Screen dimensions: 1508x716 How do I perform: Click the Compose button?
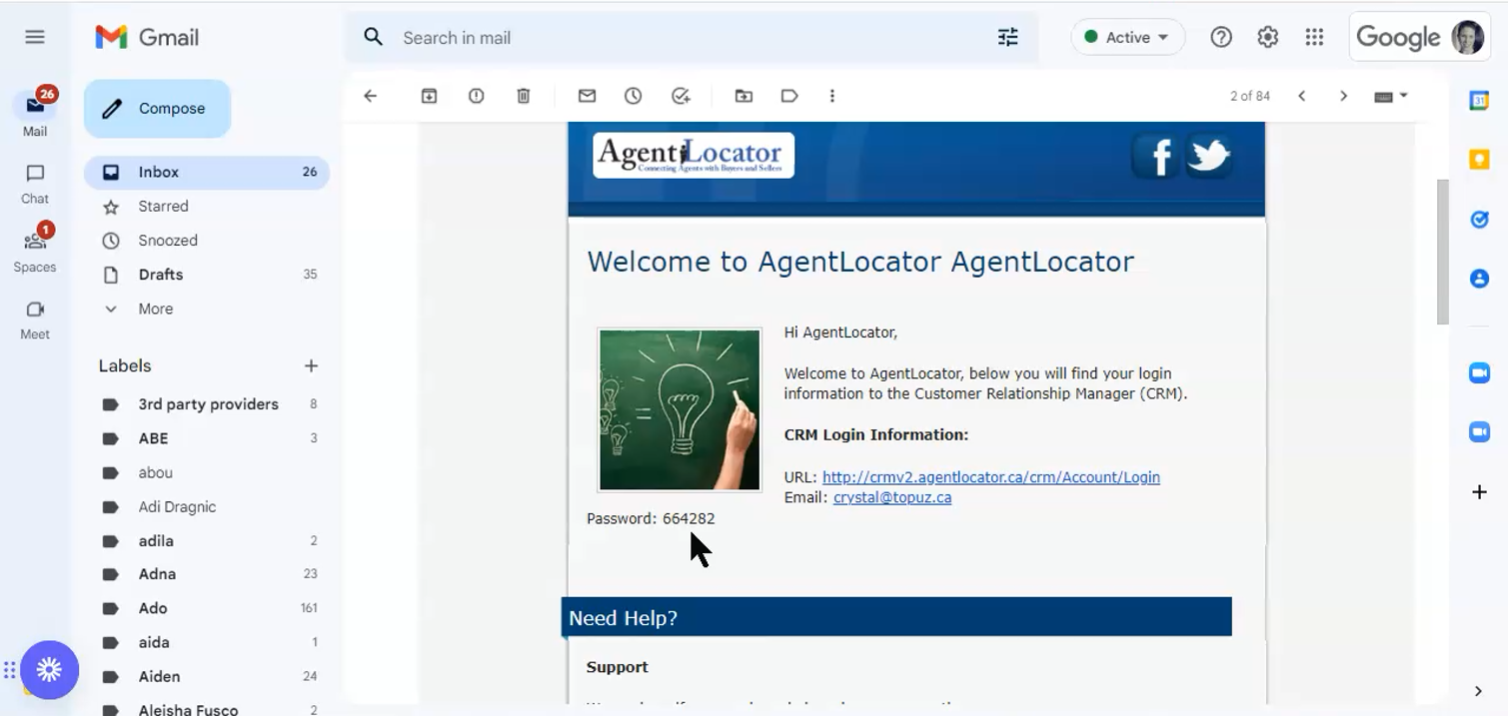(157, 108)
